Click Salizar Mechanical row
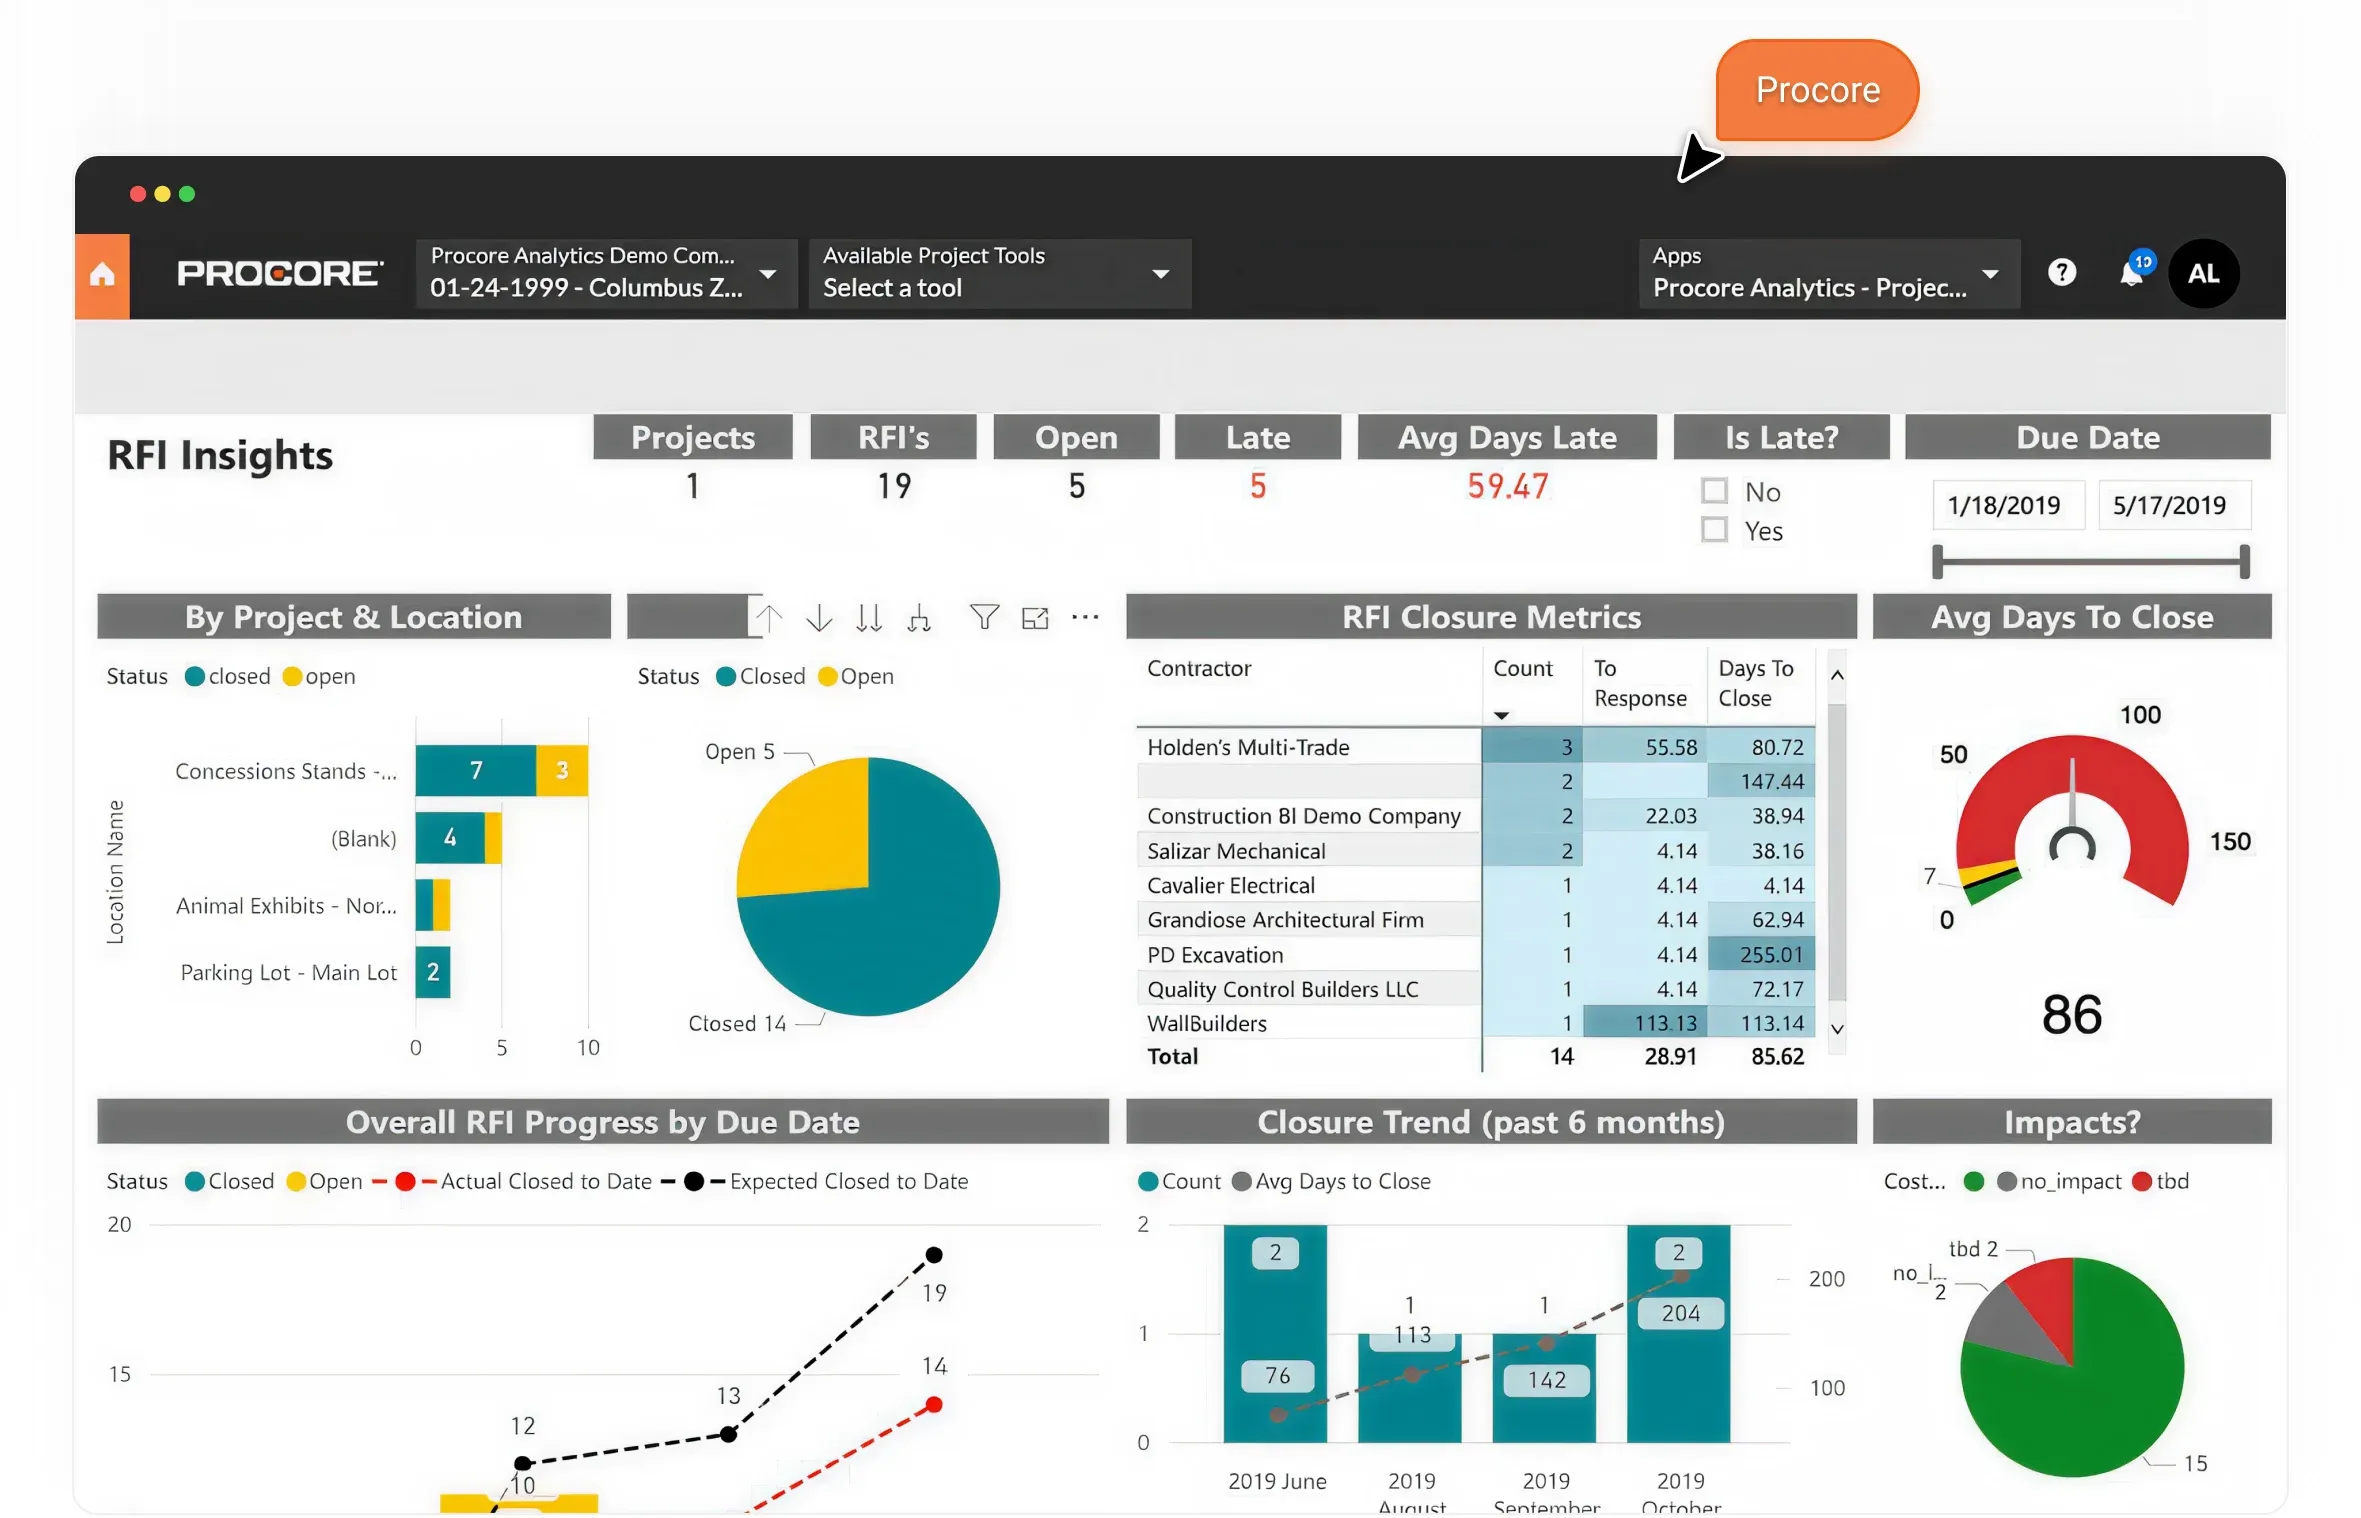 pyautogui.click(x=1476, y=851)
